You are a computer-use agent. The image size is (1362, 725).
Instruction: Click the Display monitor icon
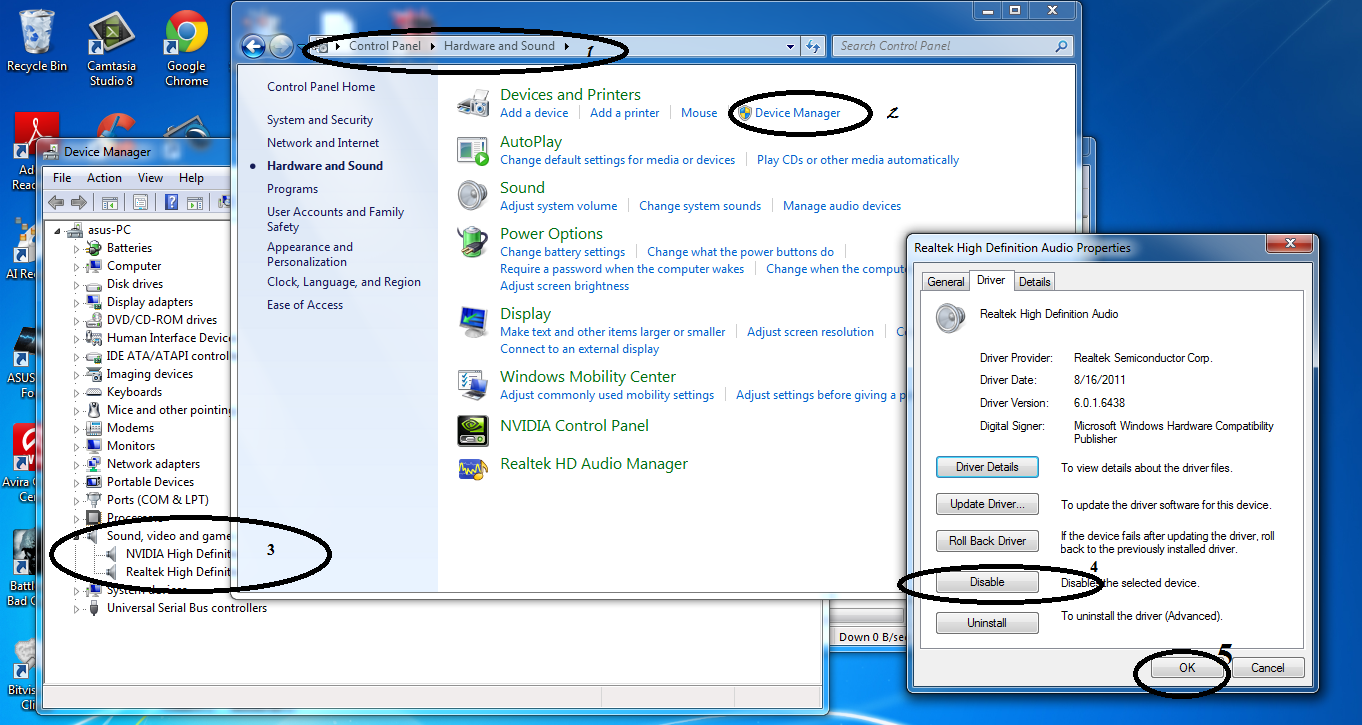click(472, 321)
